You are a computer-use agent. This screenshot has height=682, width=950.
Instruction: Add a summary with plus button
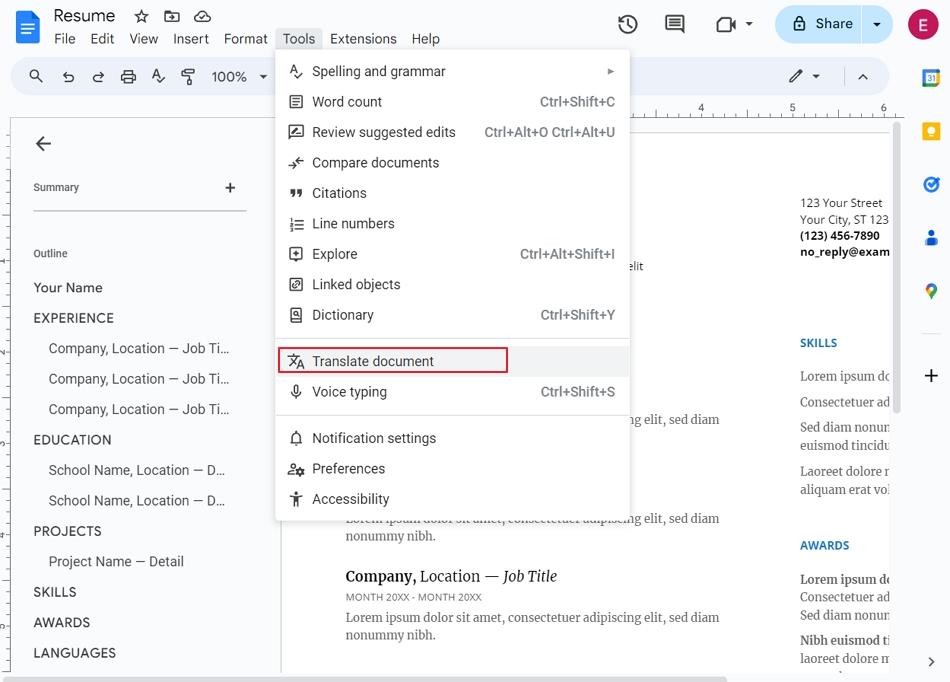[230, 188]
